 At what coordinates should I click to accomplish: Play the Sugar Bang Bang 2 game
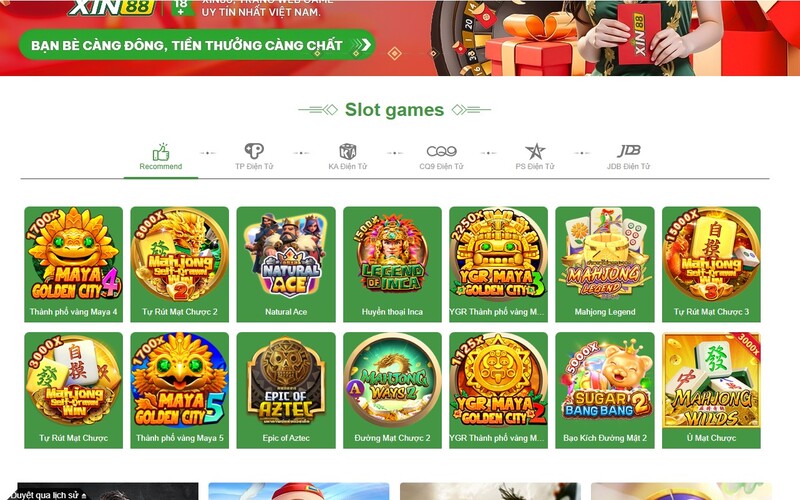click(x=605, y=390)
